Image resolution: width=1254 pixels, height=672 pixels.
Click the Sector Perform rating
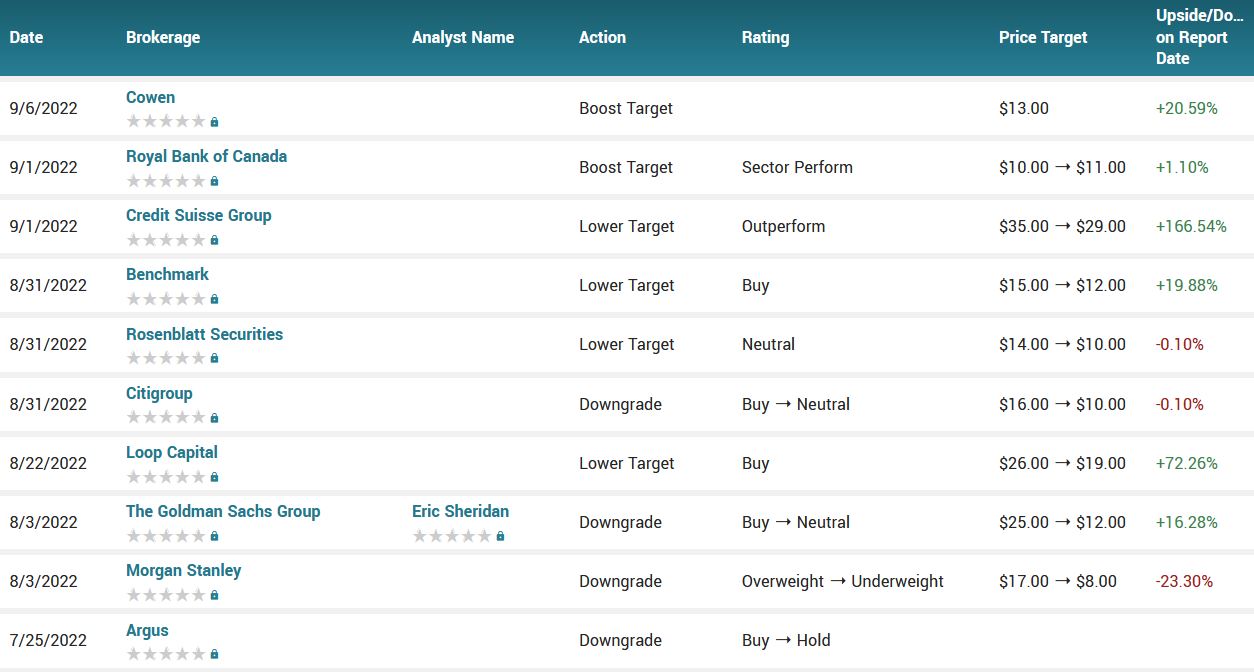[x=797, y=167]
